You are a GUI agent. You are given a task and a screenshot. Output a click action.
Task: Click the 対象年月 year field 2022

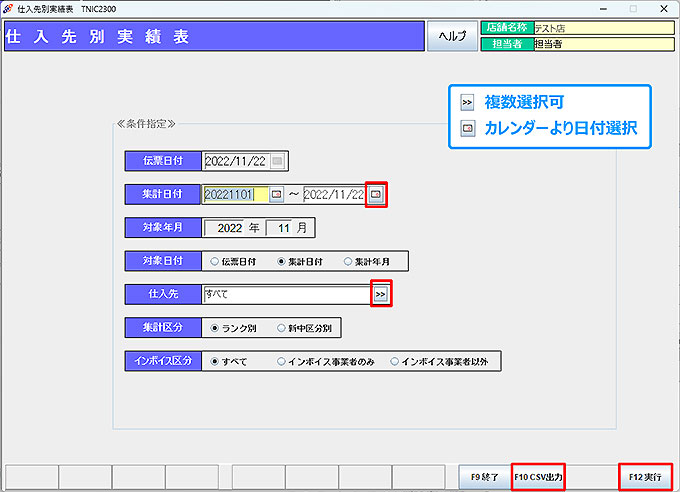point(225,228)
